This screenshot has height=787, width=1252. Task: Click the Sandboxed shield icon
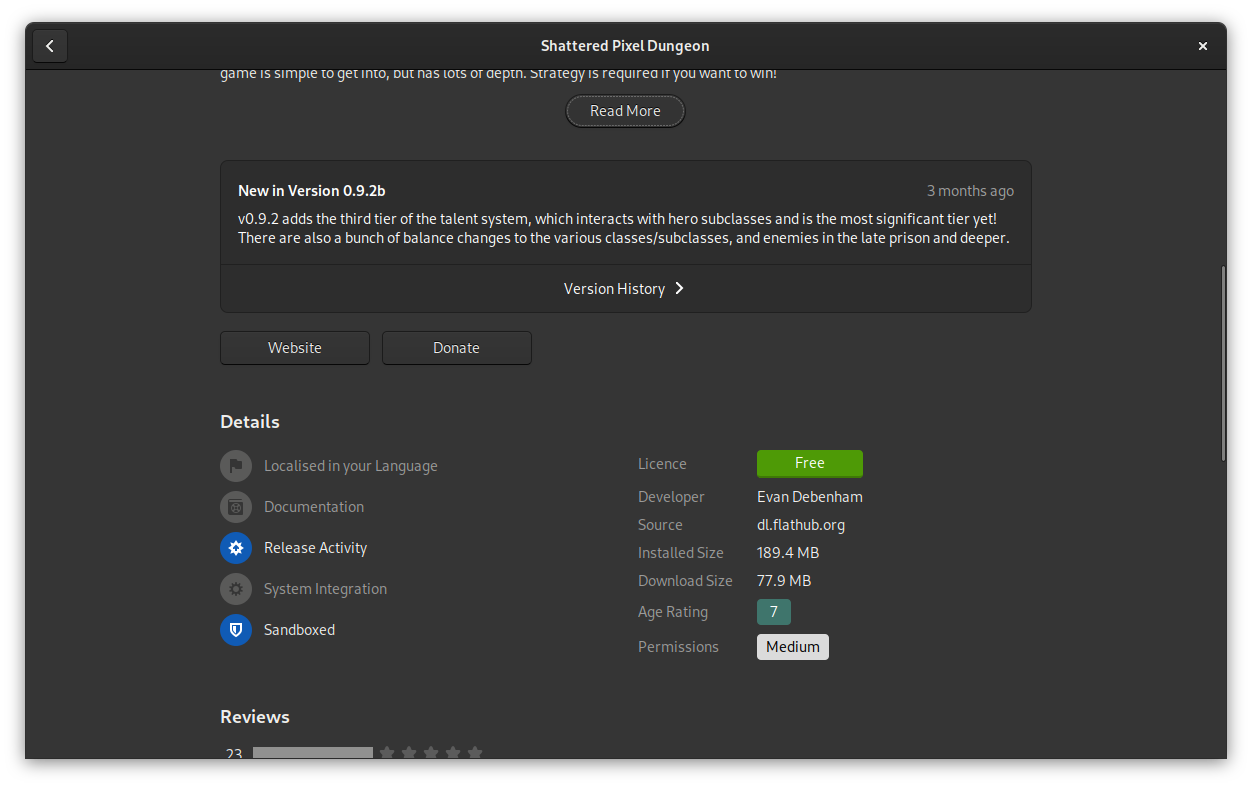236,630
